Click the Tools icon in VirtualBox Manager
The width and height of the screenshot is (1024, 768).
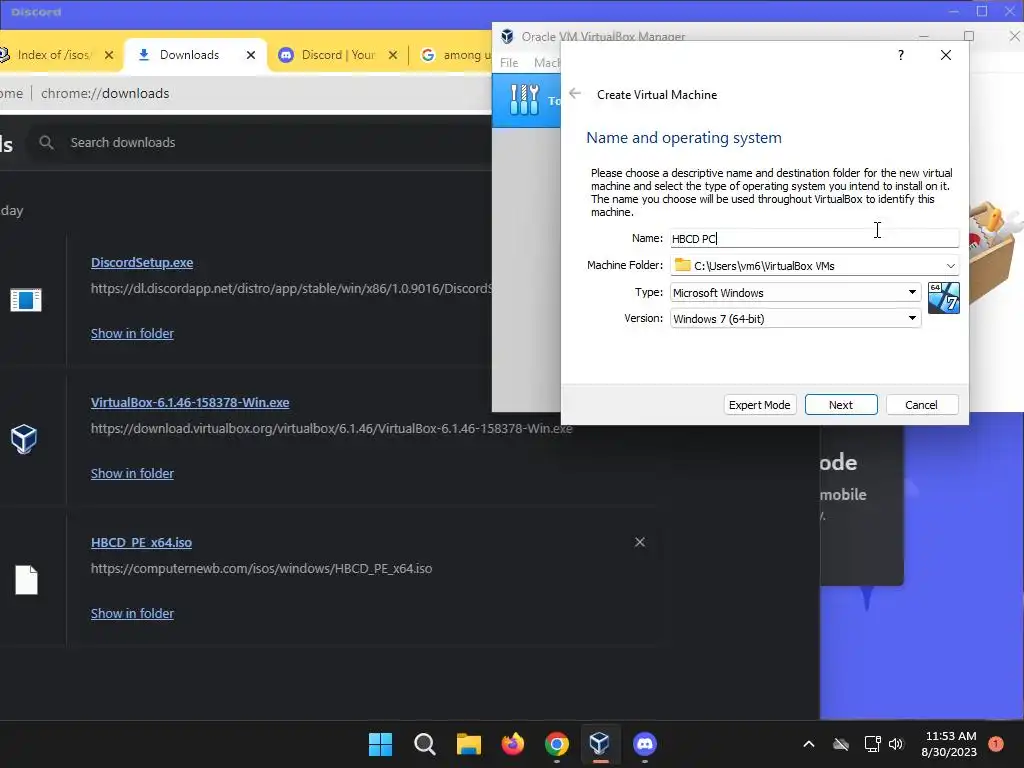(524, 100)
